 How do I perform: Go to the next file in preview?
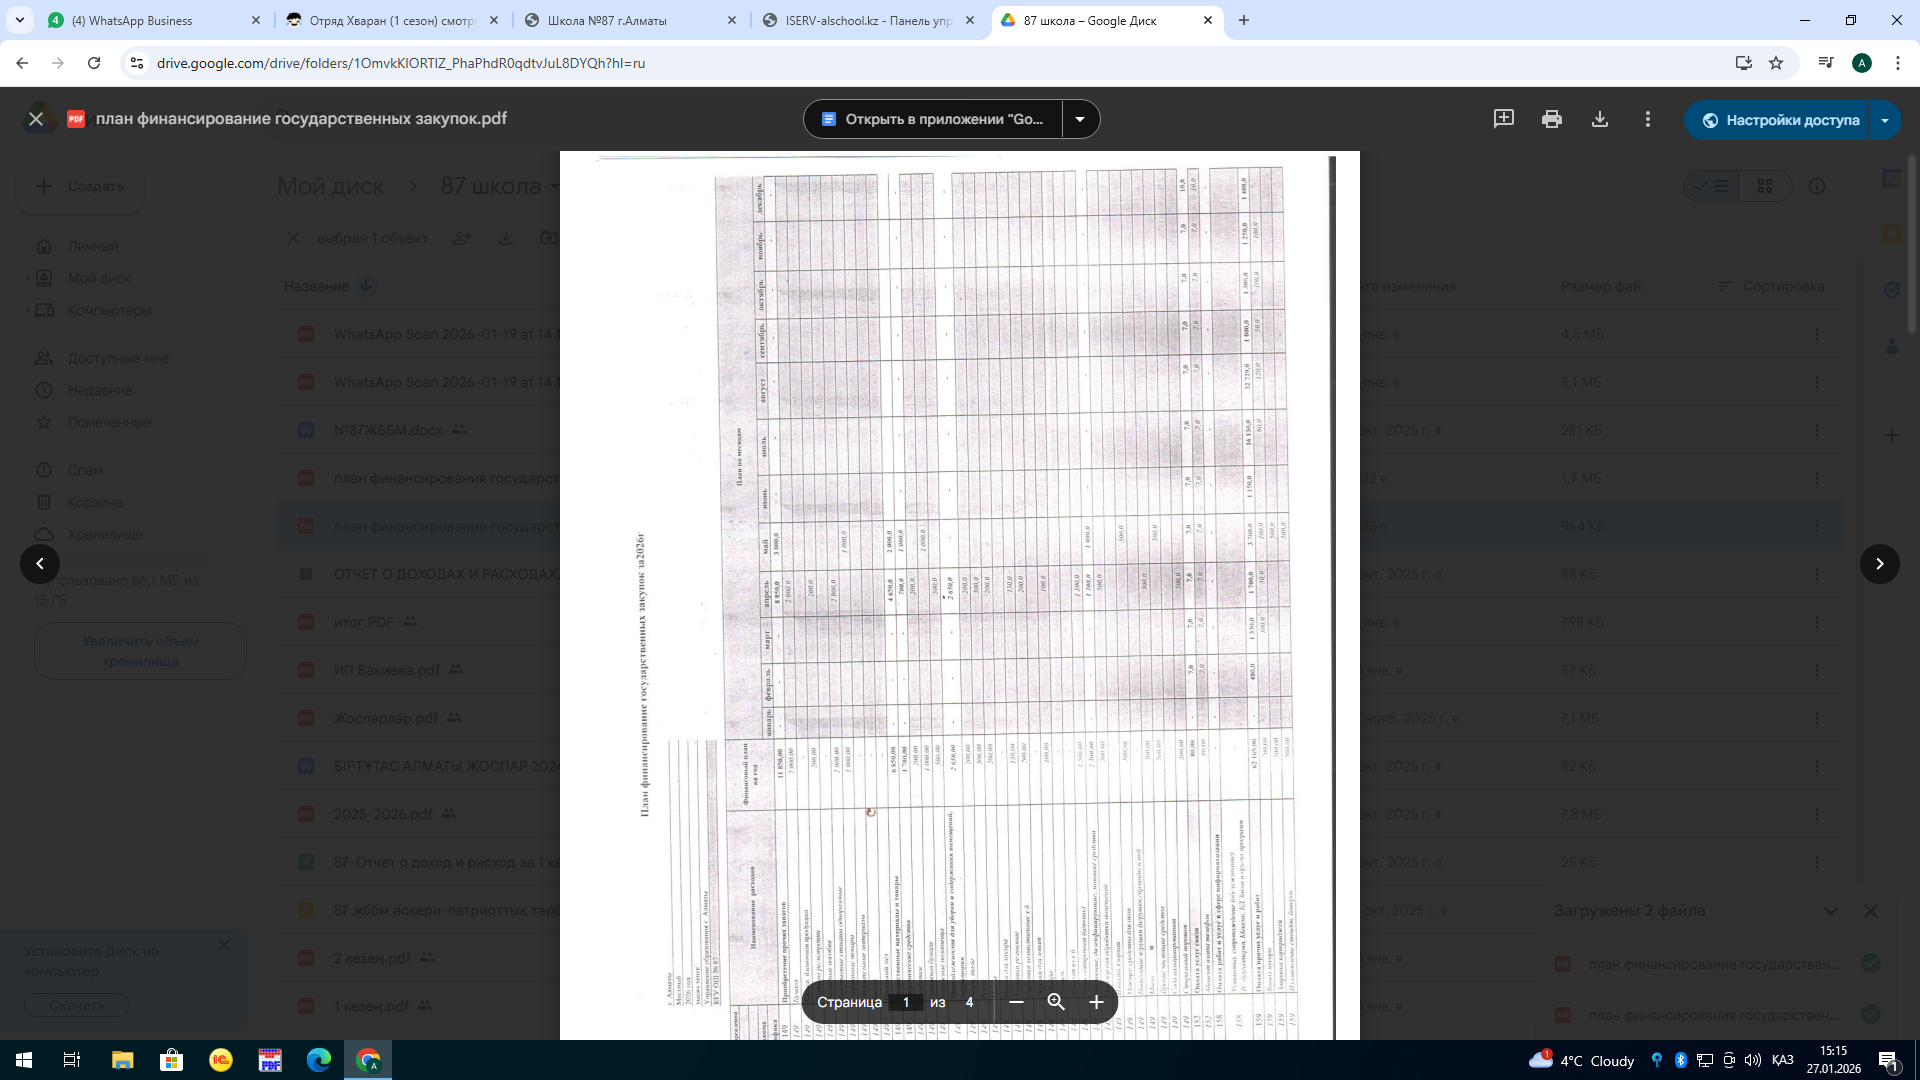(1880, 564)
